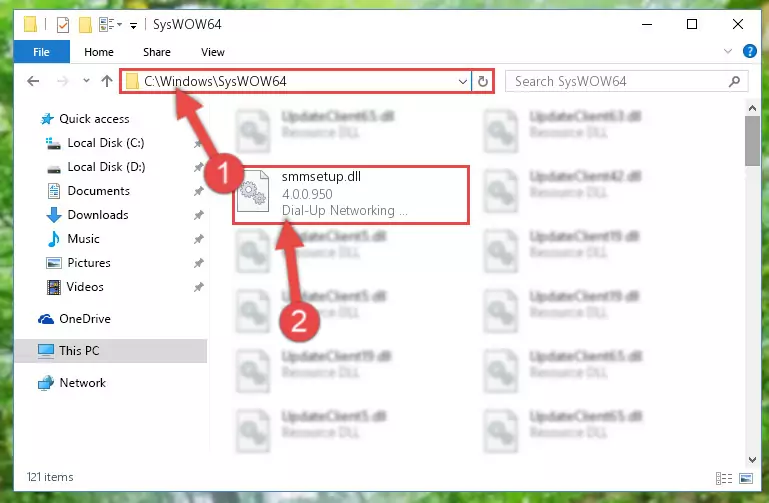Expand the address bar history dropdown
769x503 pixels.
(462, 81)
